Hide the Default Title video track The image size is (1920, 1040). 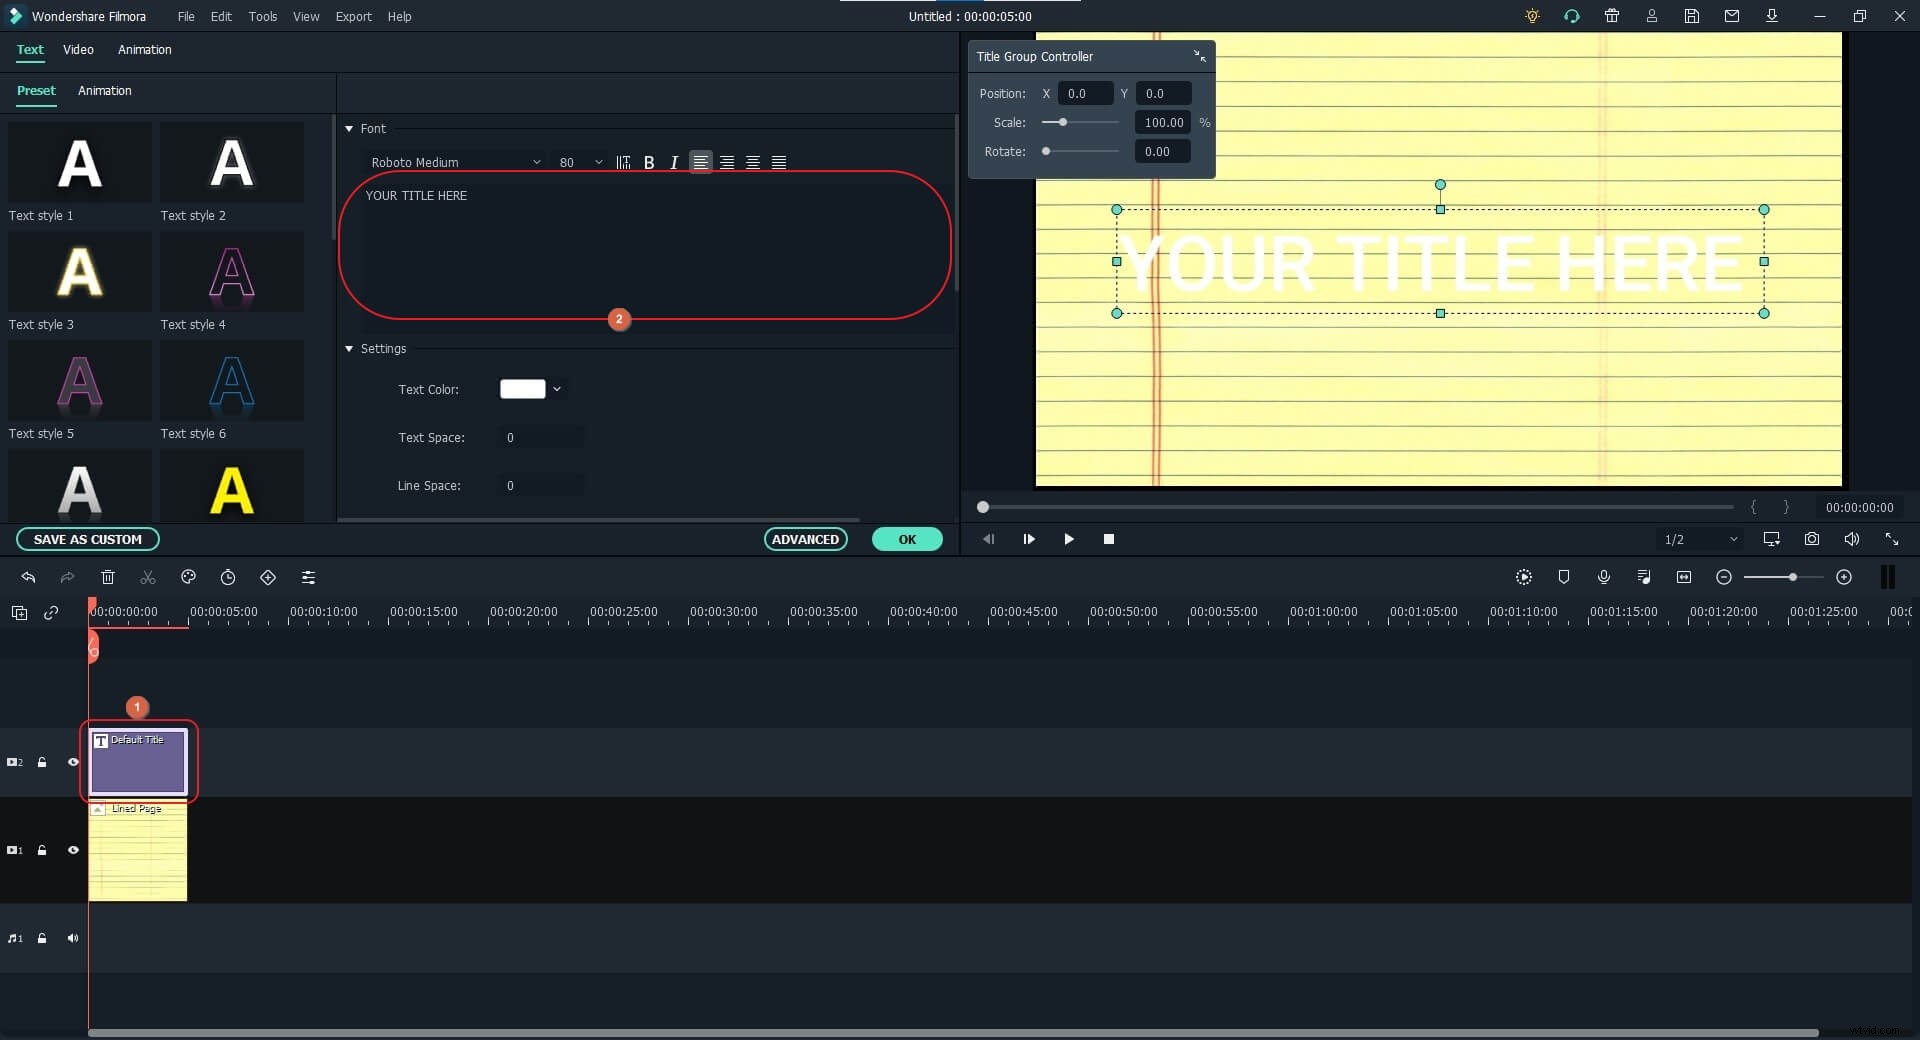[73, 763]
